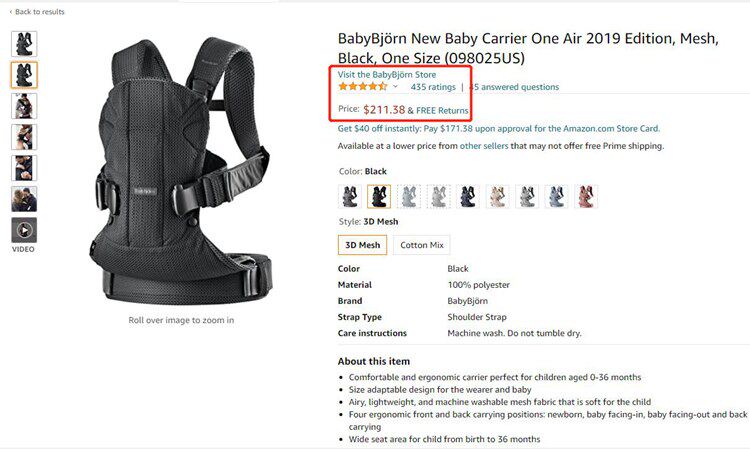Select the last rose-colored carrier swatch
The width and height of the screenshot is (750, 449).
pos(586,197)
